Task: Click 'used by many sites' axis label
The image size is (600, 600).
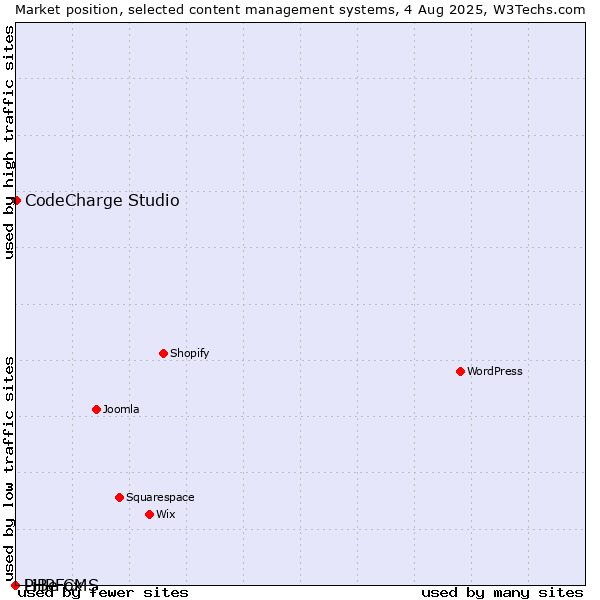Action: click(x=502, y=593)
